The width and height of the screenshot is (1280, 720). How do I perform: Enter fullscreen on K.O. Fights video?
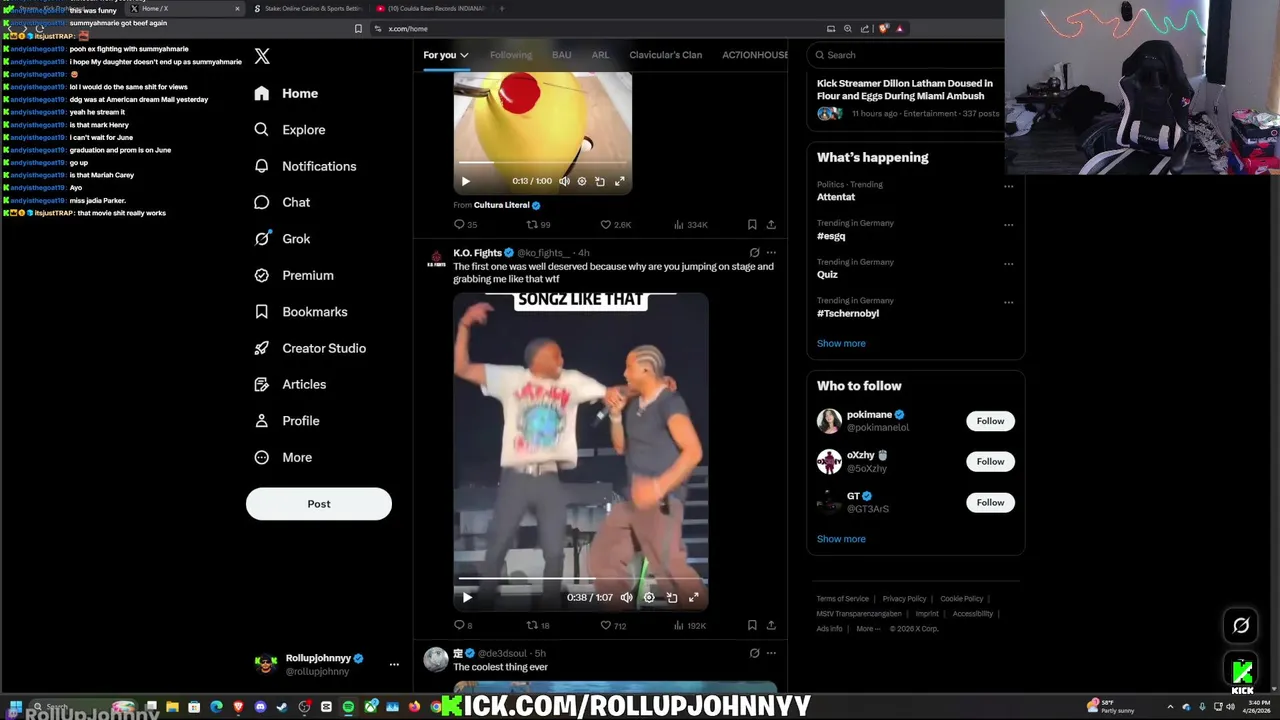[x=694, y=598]
